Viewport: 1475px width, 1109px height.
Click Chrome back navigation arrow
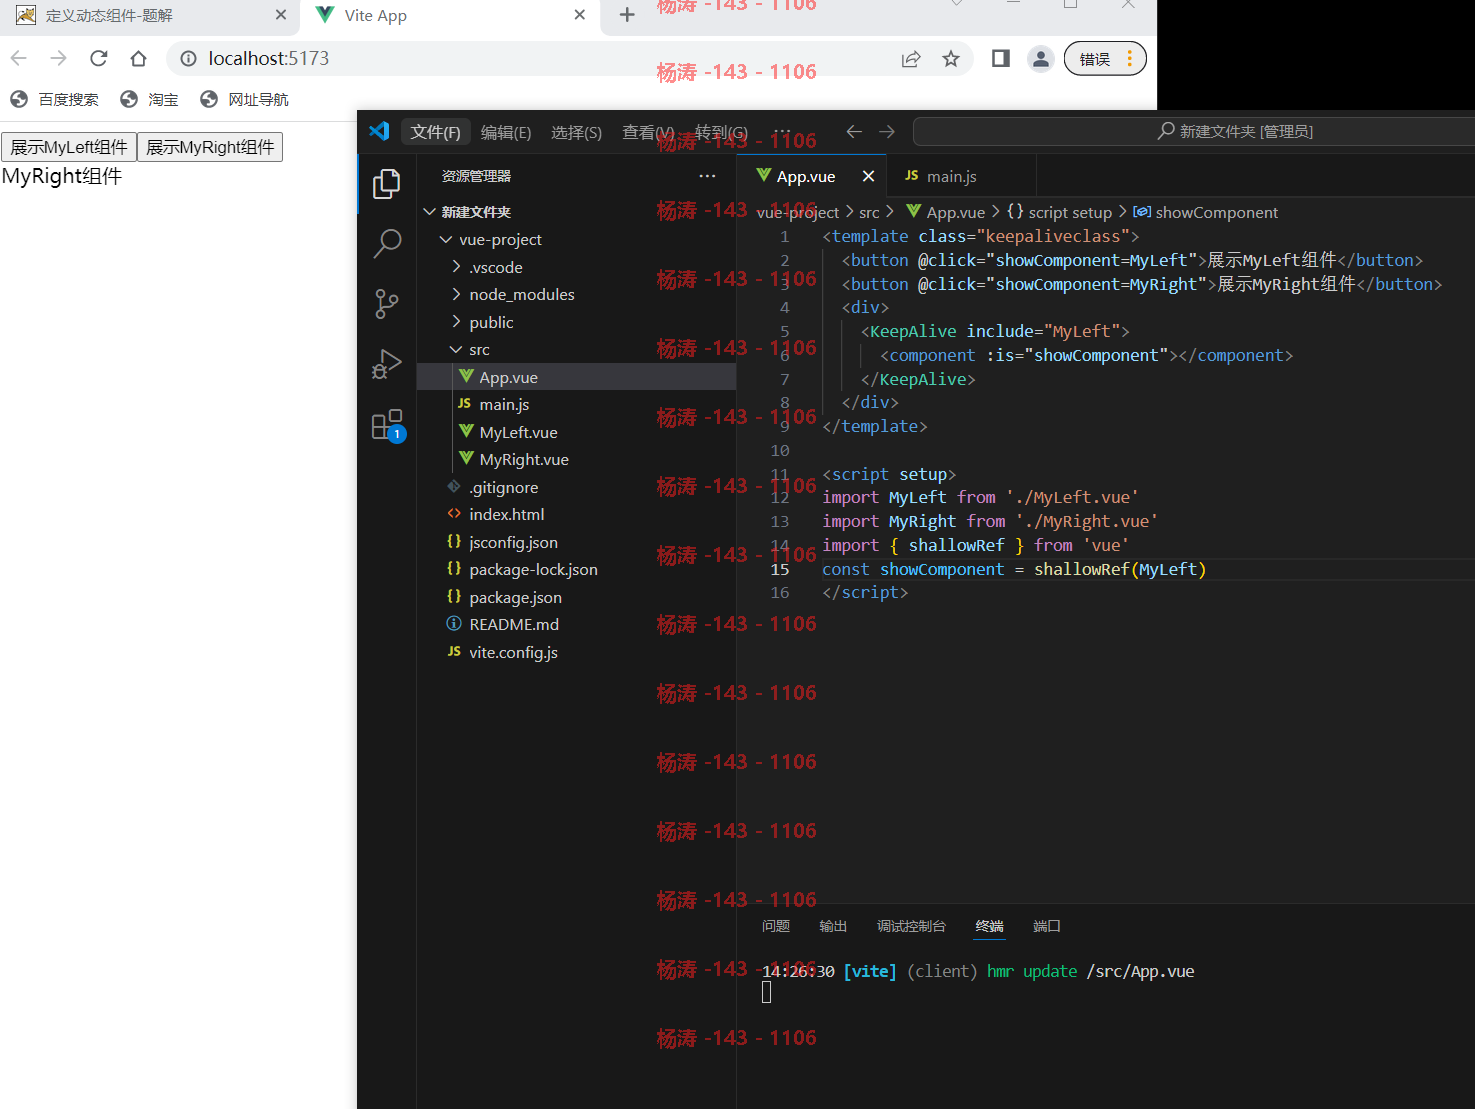pyautogui.click(x=19, y=58)
